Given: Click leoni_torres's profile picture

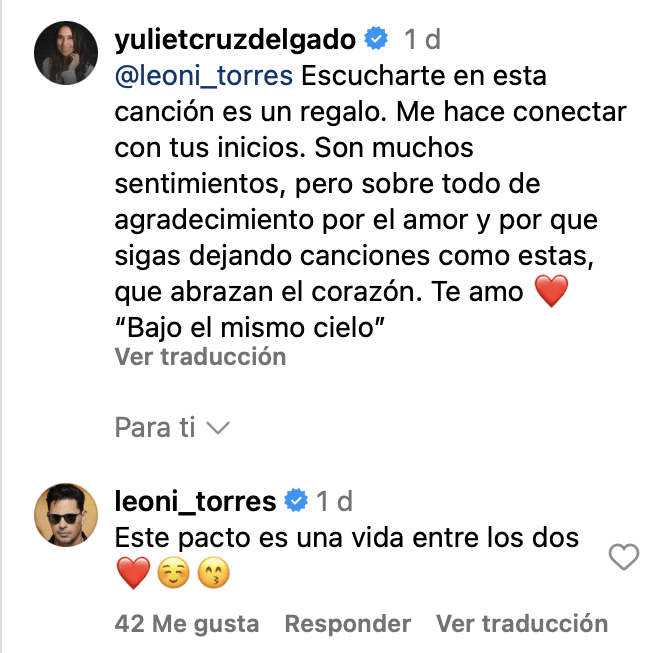Looking at the screenshot, I should point(66,515).
